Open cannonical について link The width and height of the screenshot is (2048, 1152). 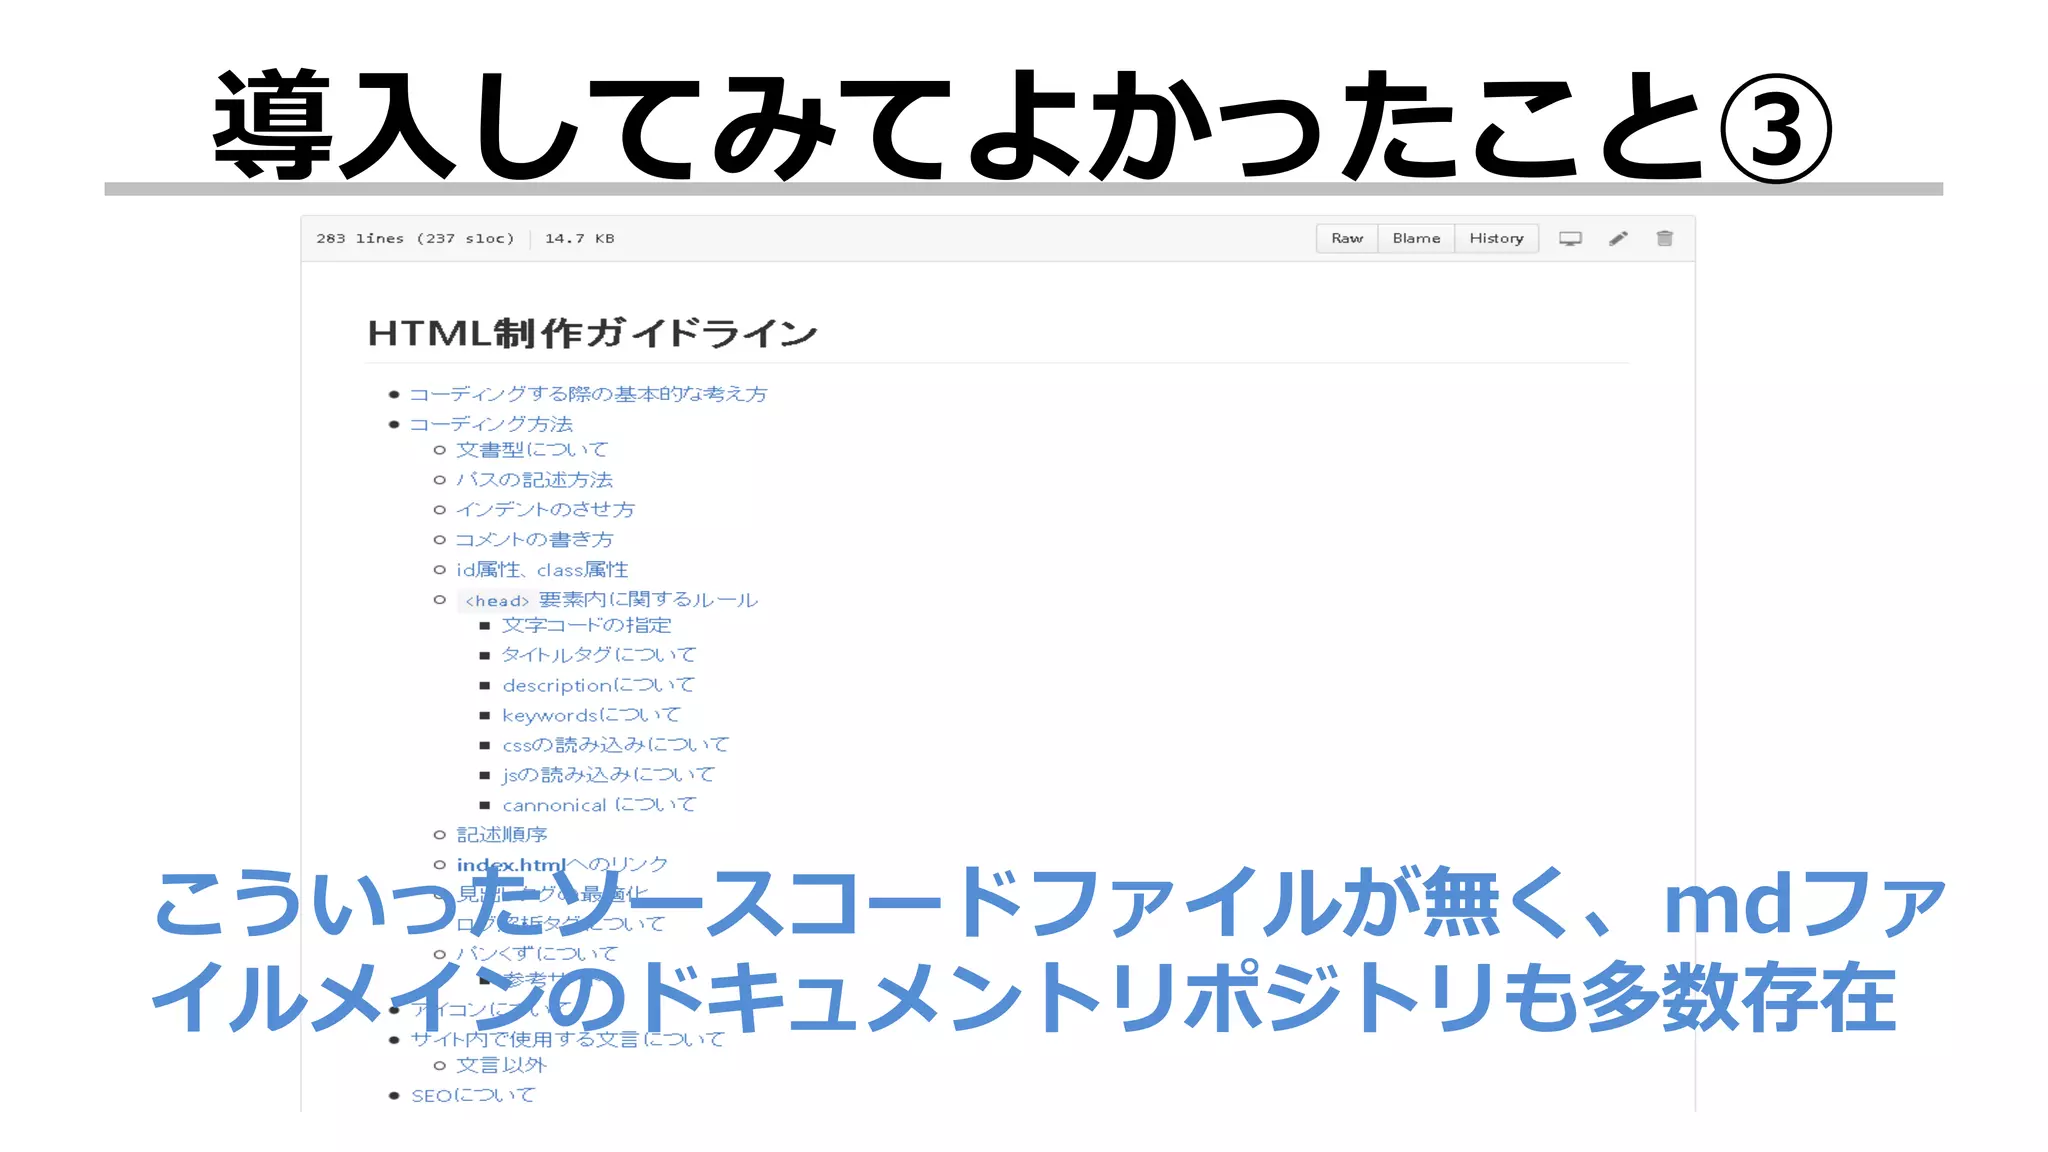(x=598, y=805)
